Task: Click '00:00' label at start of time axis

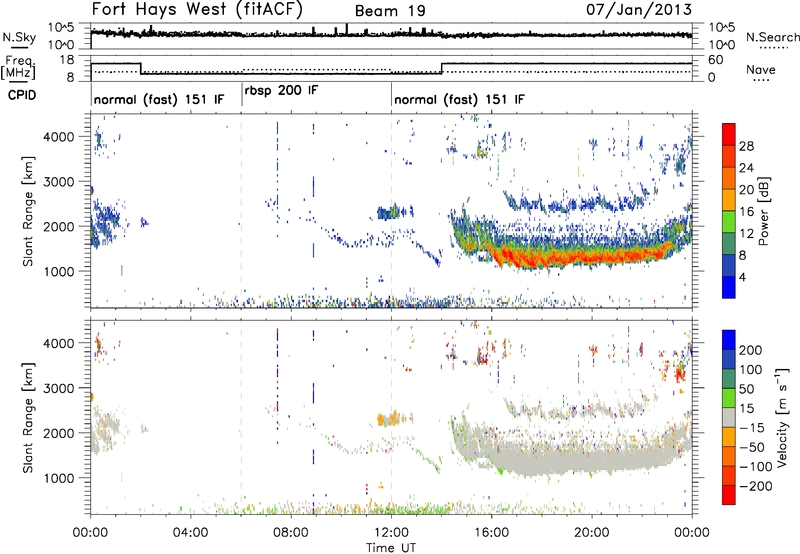Action: pyautogui.click(x=90, y=533)
